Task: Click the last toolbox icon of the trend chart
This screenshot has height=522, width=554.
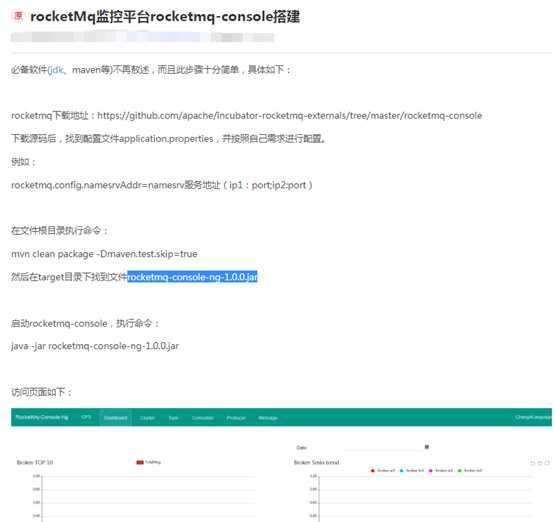Action: tap(547, 463)
